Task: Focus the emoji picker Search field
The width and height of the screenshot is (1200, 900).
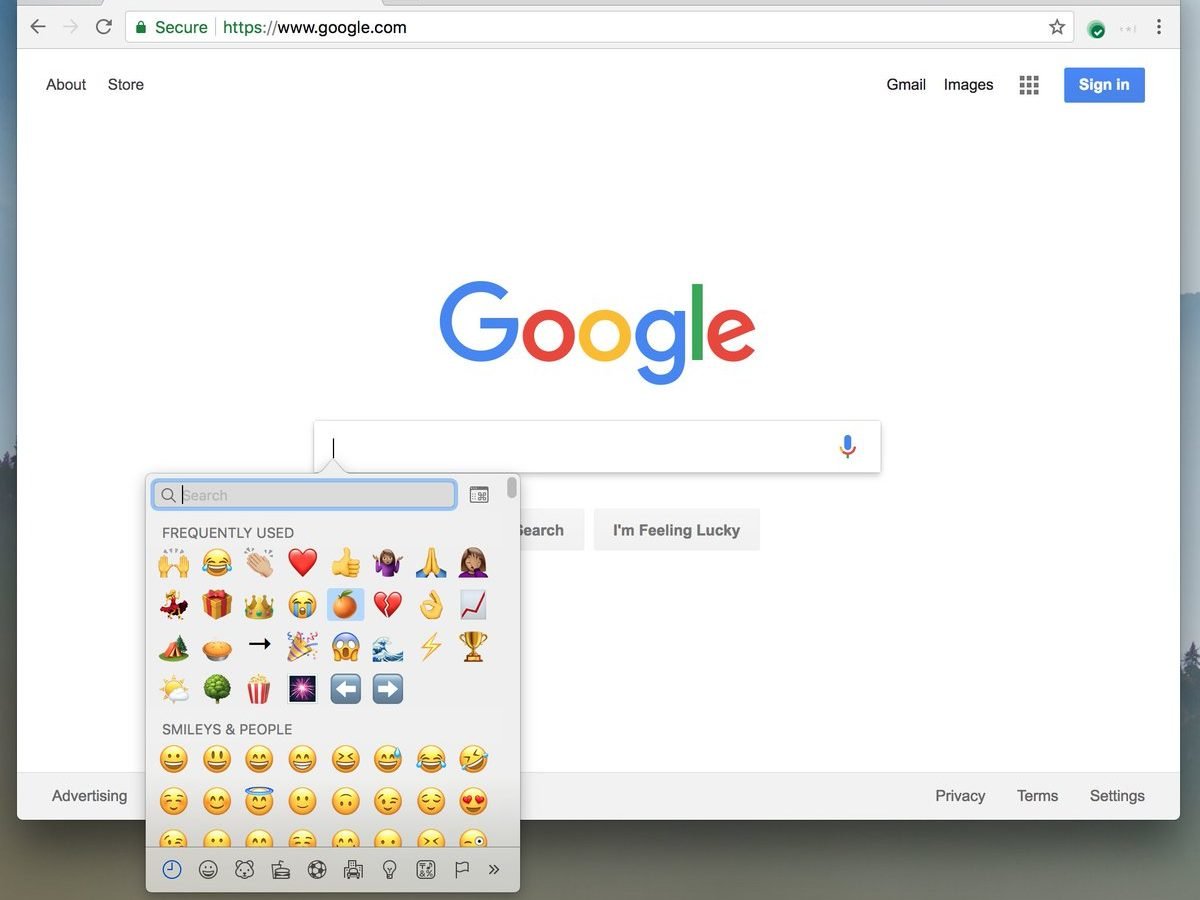Action: [x=305, y=495]
